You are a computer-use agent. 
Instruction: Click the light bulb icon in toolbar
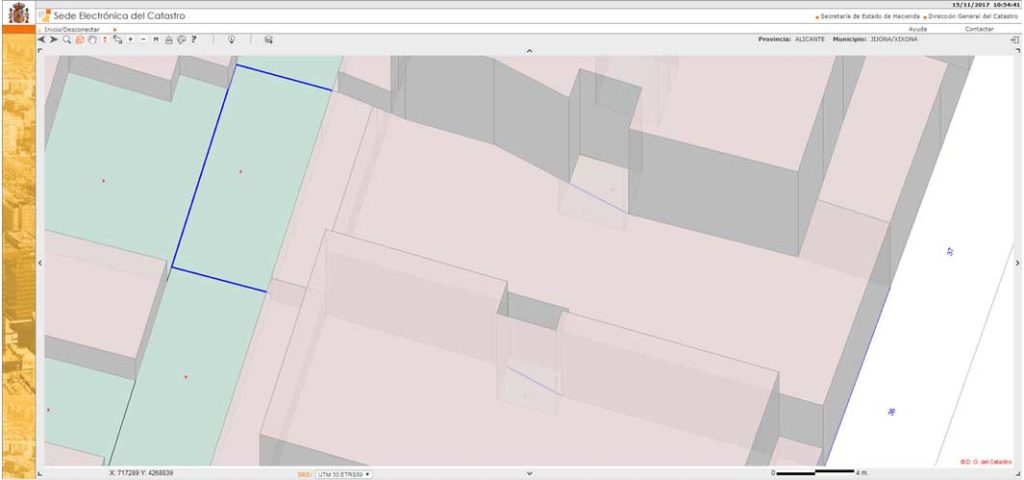pos(231,39)
